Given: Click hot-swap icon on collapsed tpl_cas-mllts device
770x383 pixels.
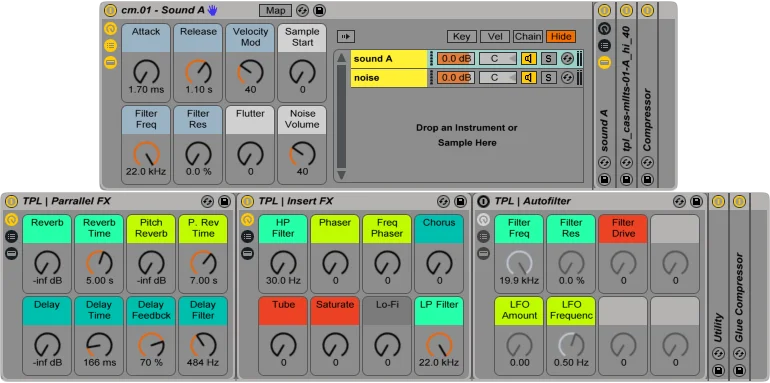Looking at the screenshot, I should pyautogui.click(x=626, y=162).
